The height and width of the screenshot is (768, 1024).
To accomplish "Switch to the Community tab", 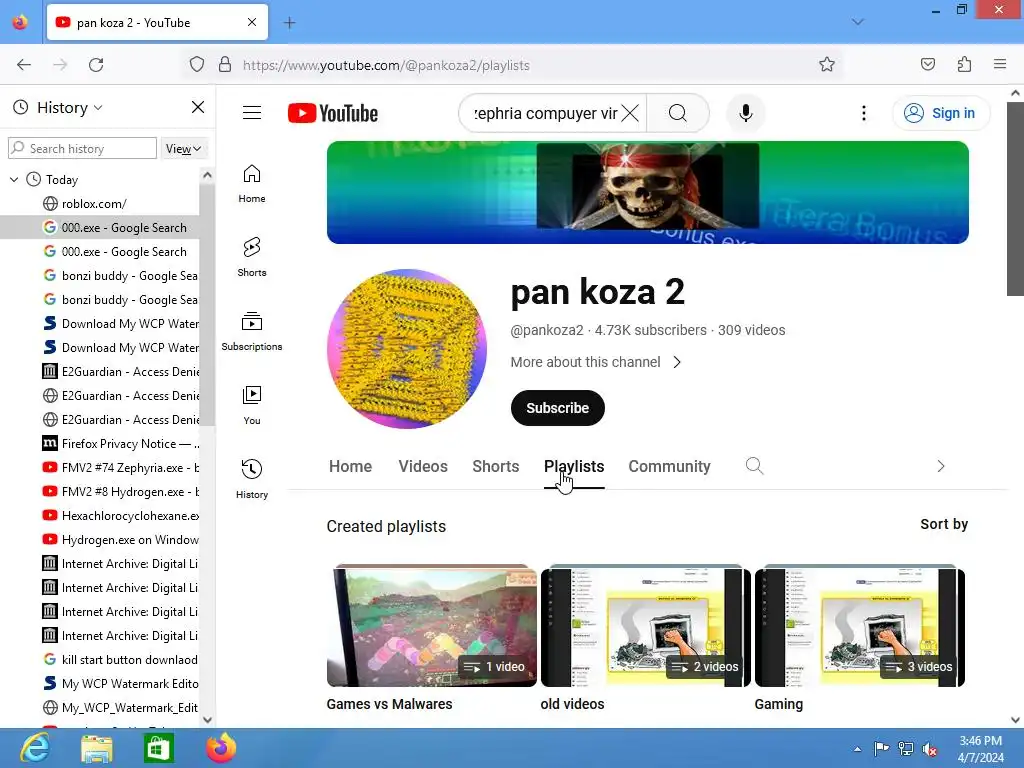I will (x=669, y=466).
